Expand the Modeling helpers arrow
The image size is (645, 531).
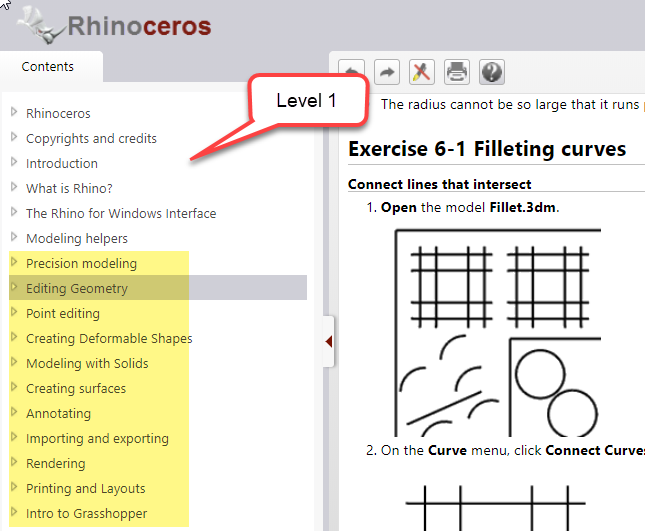coord(14,237)
